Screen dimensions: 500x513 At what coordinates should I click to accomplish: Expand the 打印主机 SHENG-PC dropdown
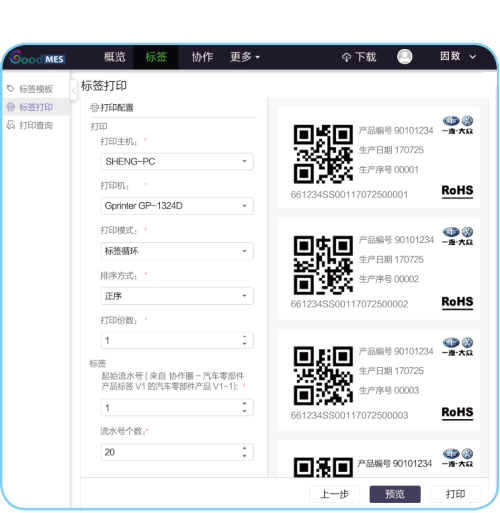pyautogui.click(x=177, y=161)
